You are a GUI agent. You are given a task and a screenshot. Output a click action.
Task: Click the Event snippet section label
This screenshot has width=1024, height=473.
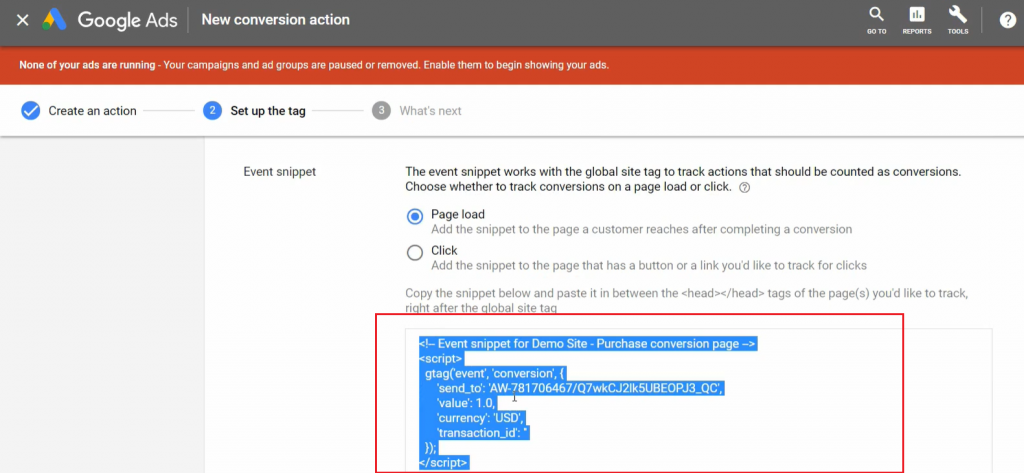(x=280, y=172)
